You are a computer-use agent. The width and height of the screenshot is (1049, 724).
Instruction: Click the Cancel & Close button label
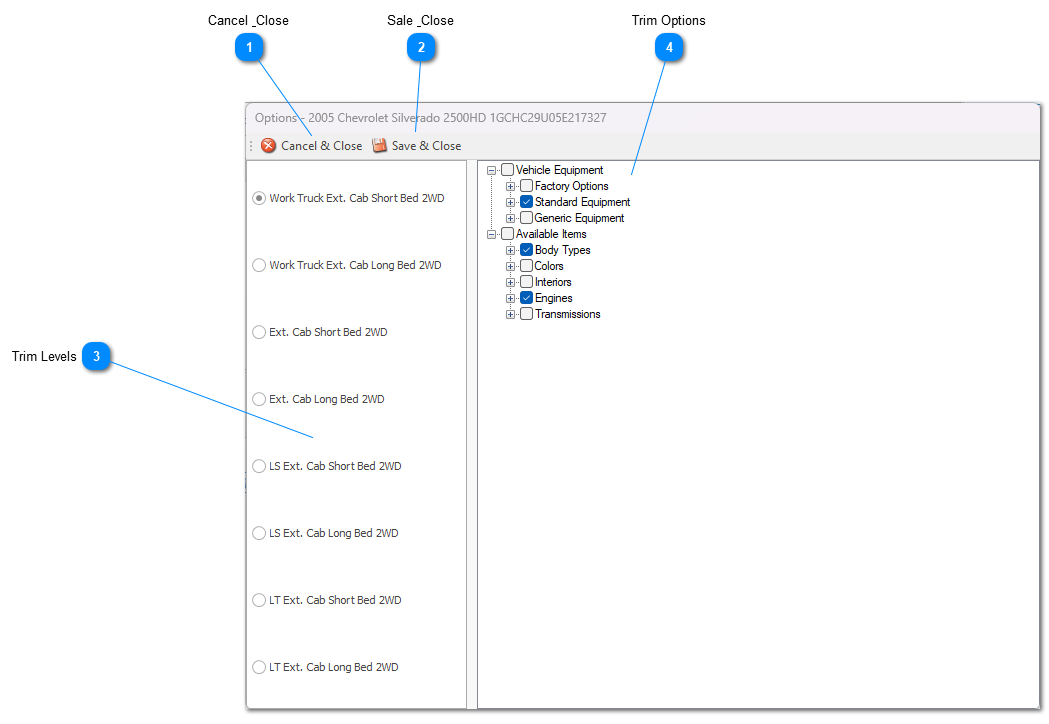coord(321,146)
